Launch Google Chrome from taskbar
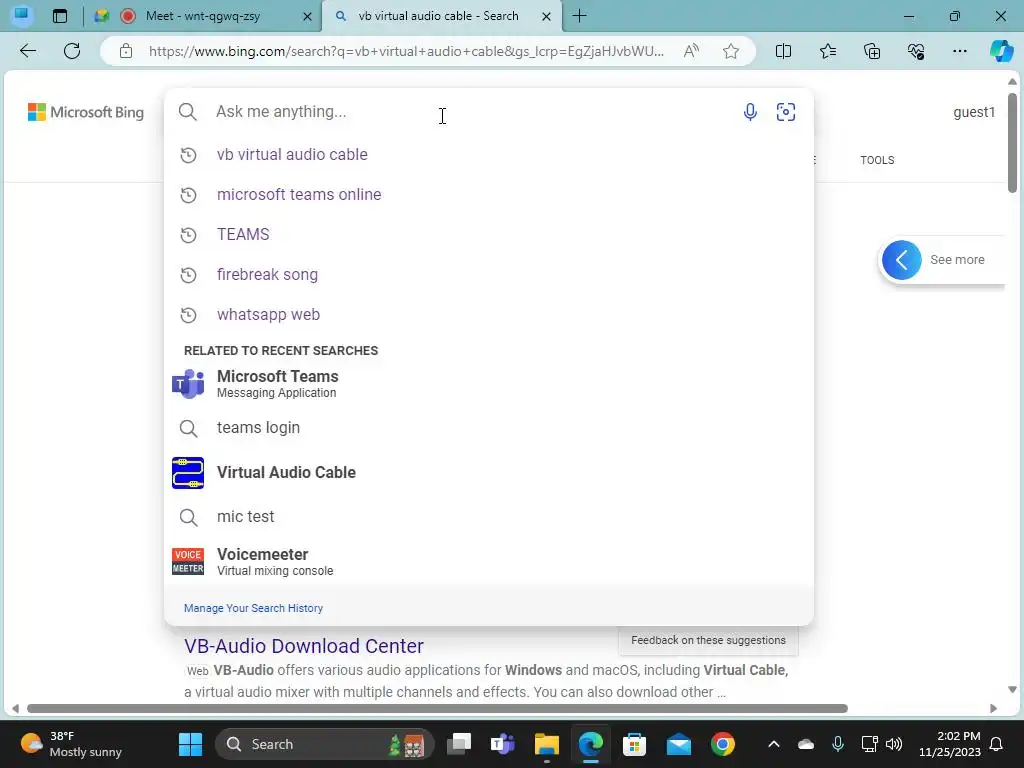 [722, 744]
